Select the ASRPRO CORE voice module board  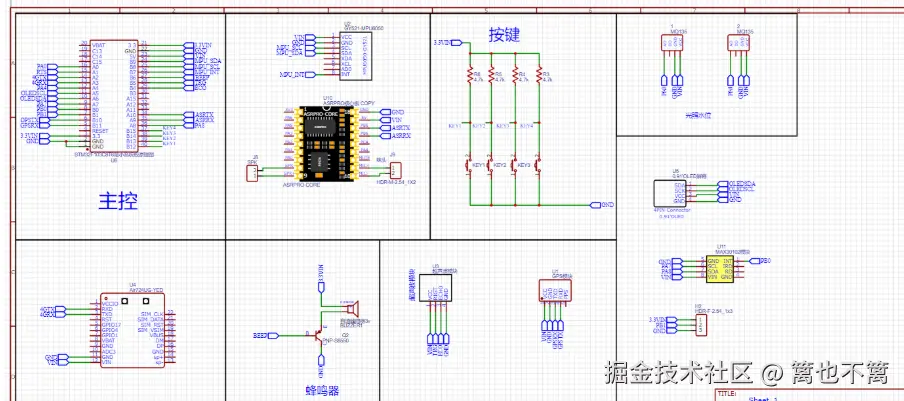point(325,144)
